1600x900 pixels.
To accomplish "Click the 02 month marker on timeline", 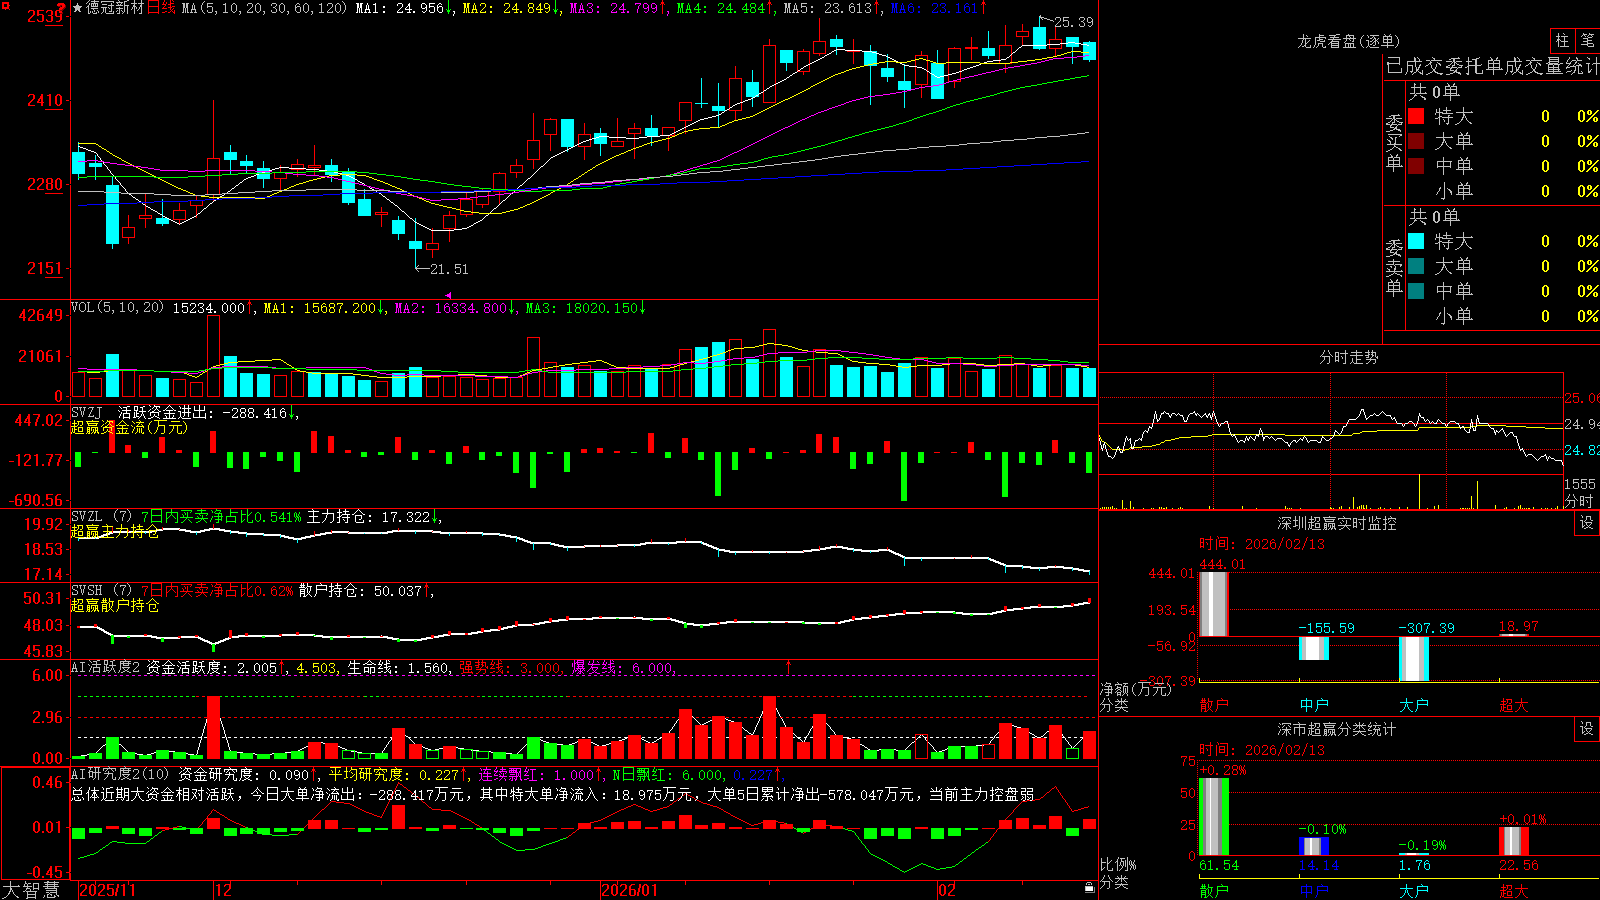I will [x=946, y=890].
